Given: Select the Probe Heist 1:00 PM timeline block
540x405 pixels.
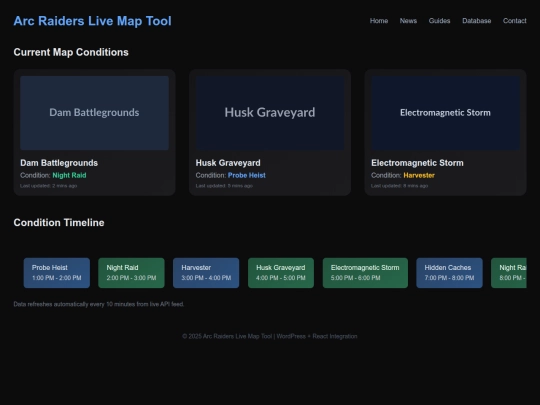Looking at the screenshot, I should 57,273.
